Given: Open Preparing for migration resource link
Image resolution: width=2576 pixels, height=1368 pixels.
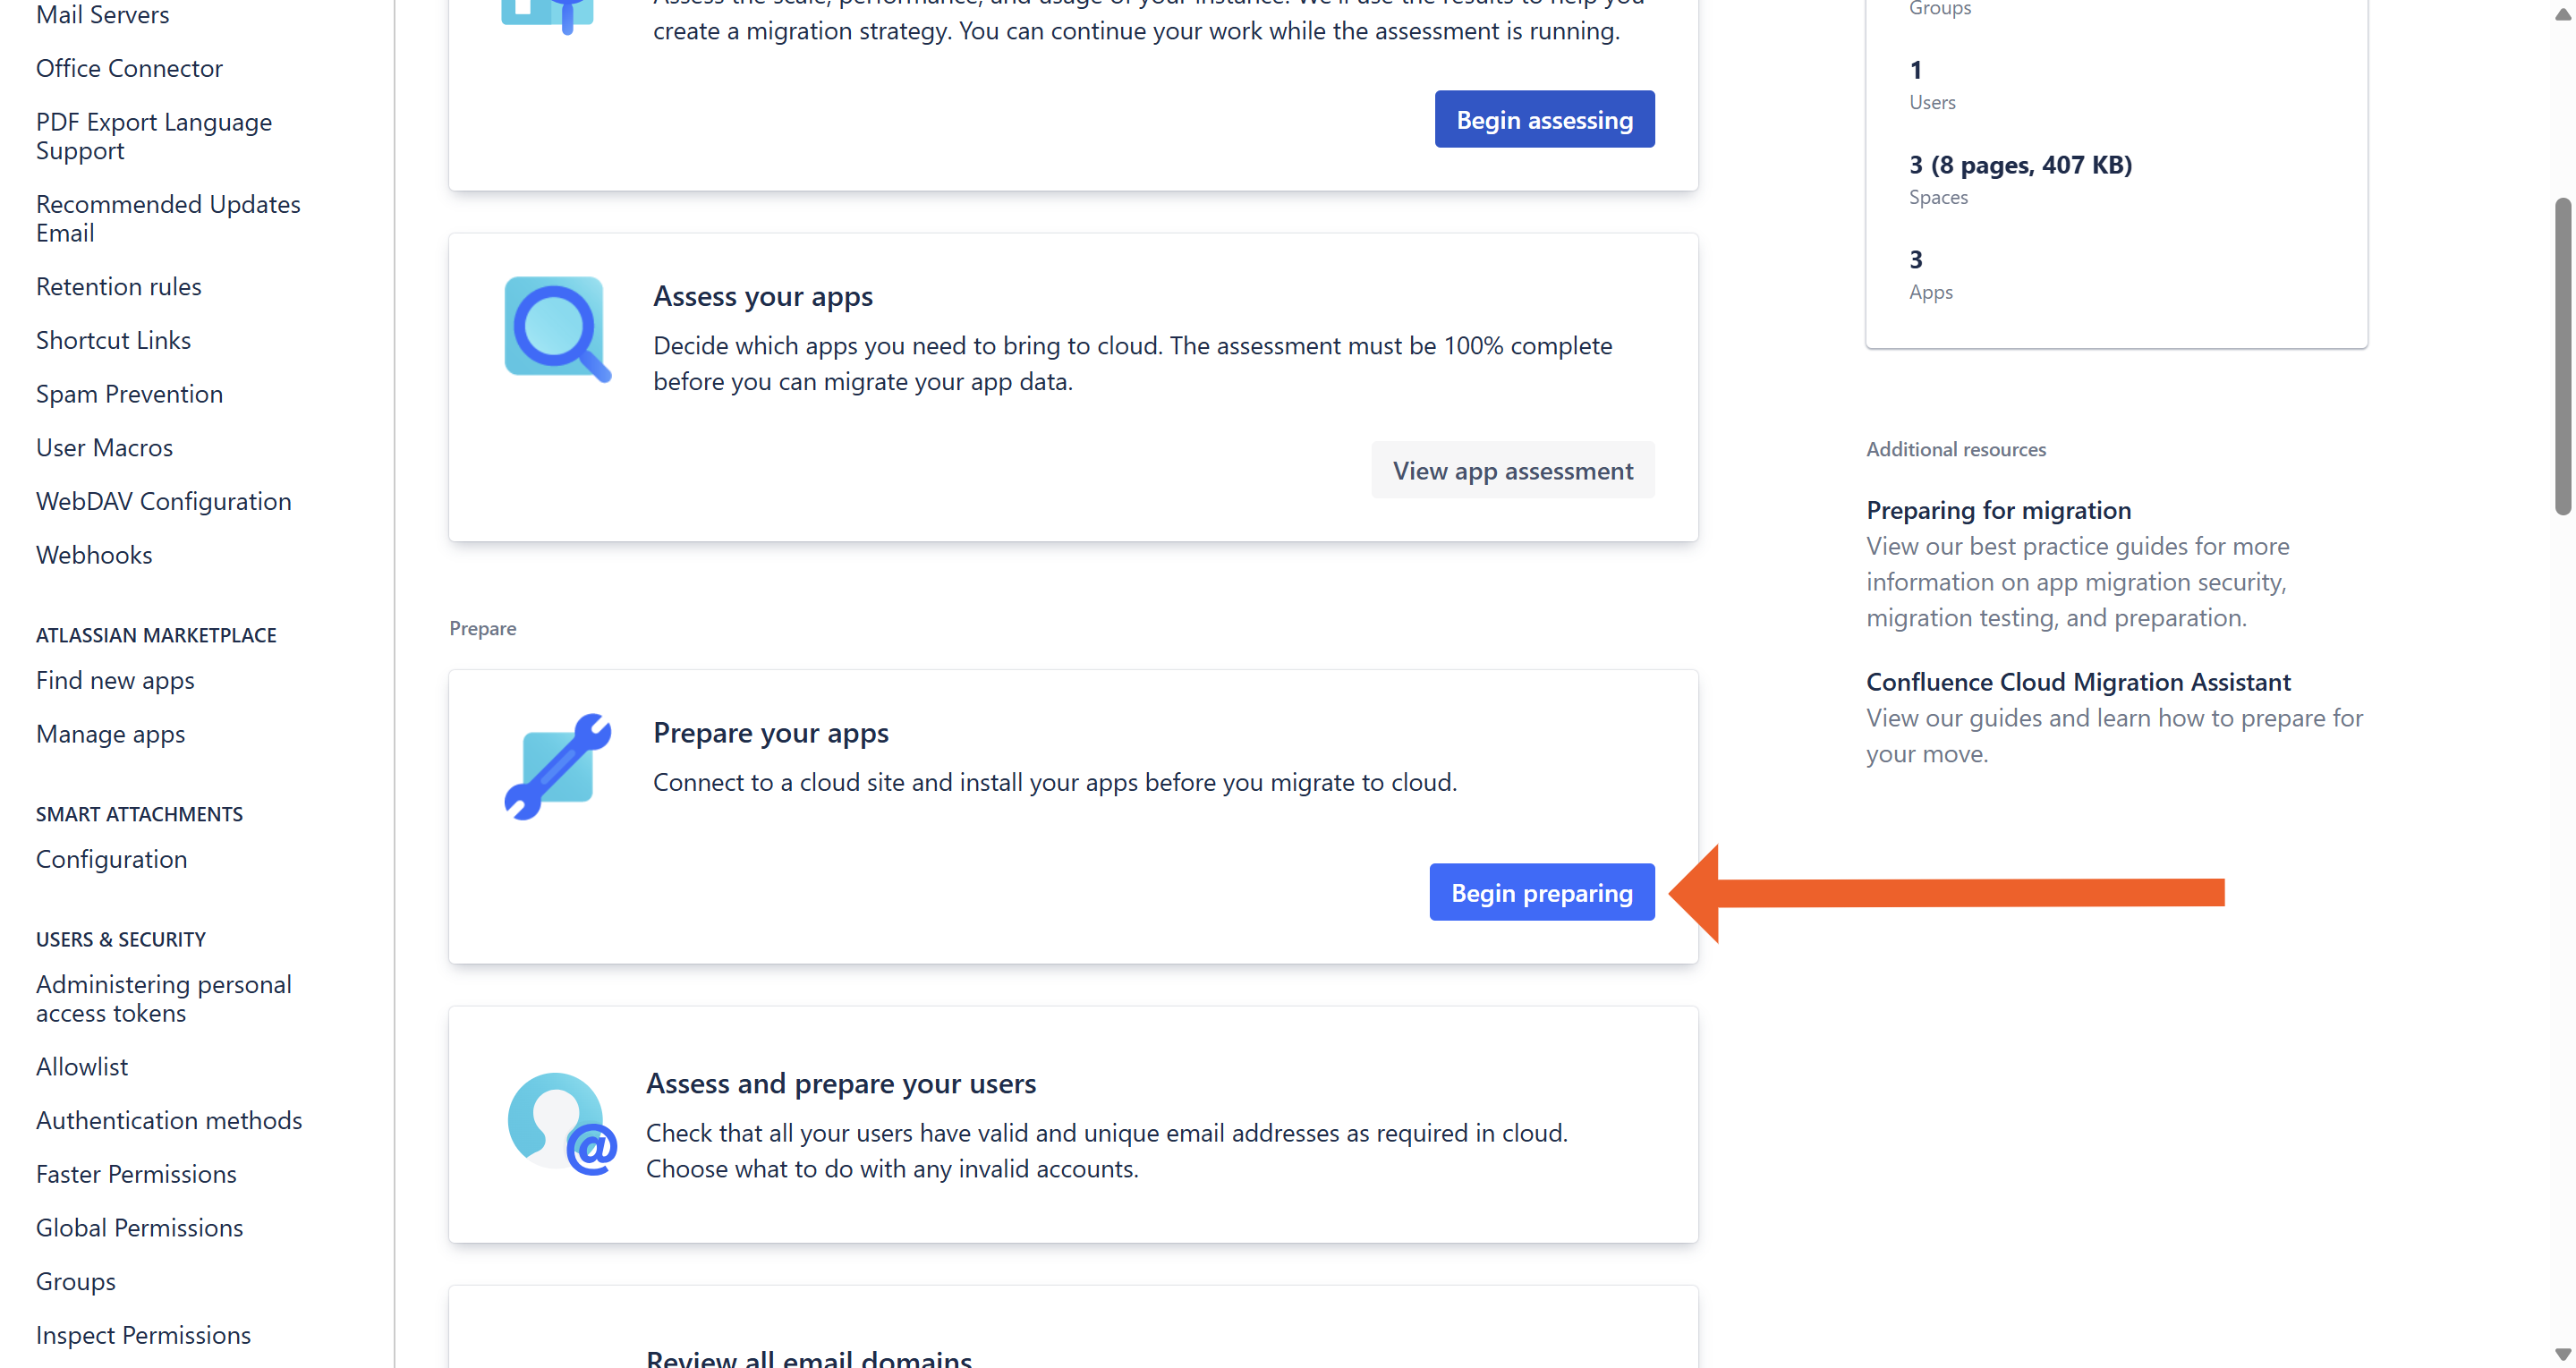Looking at the screenshot, I should click(1998, 510).
